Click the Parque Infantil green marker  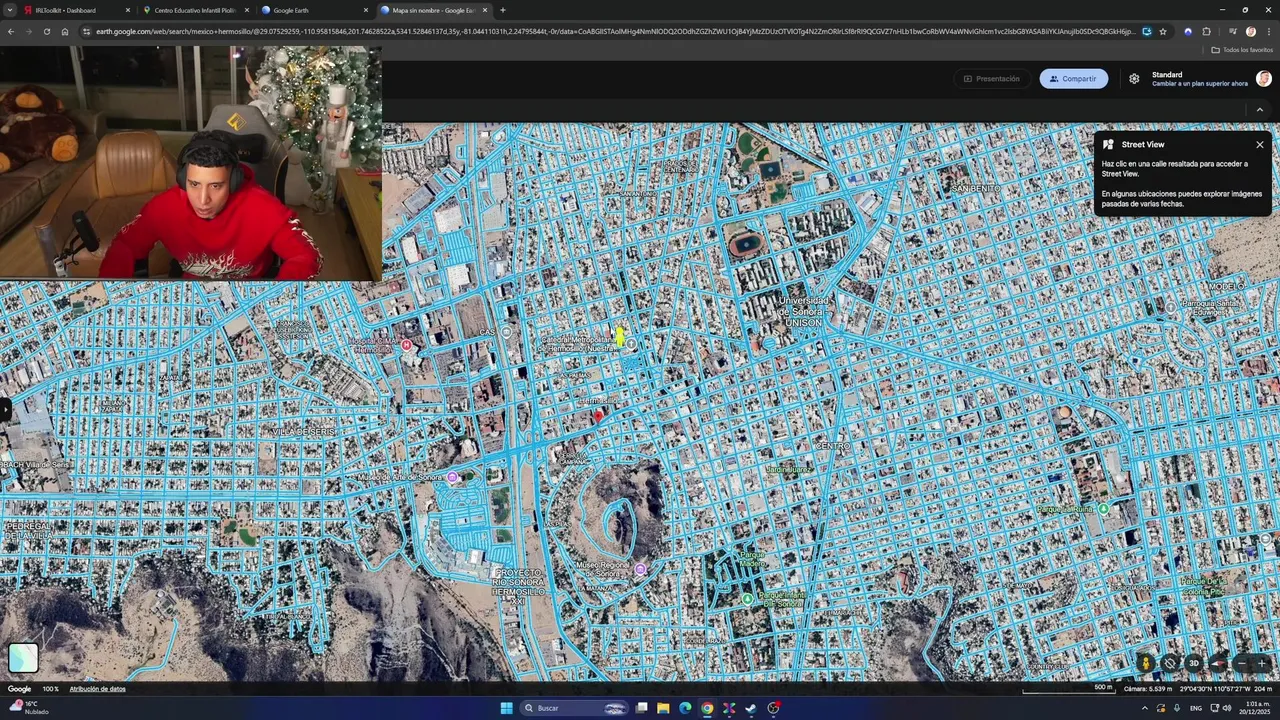[x=747, y=599]
